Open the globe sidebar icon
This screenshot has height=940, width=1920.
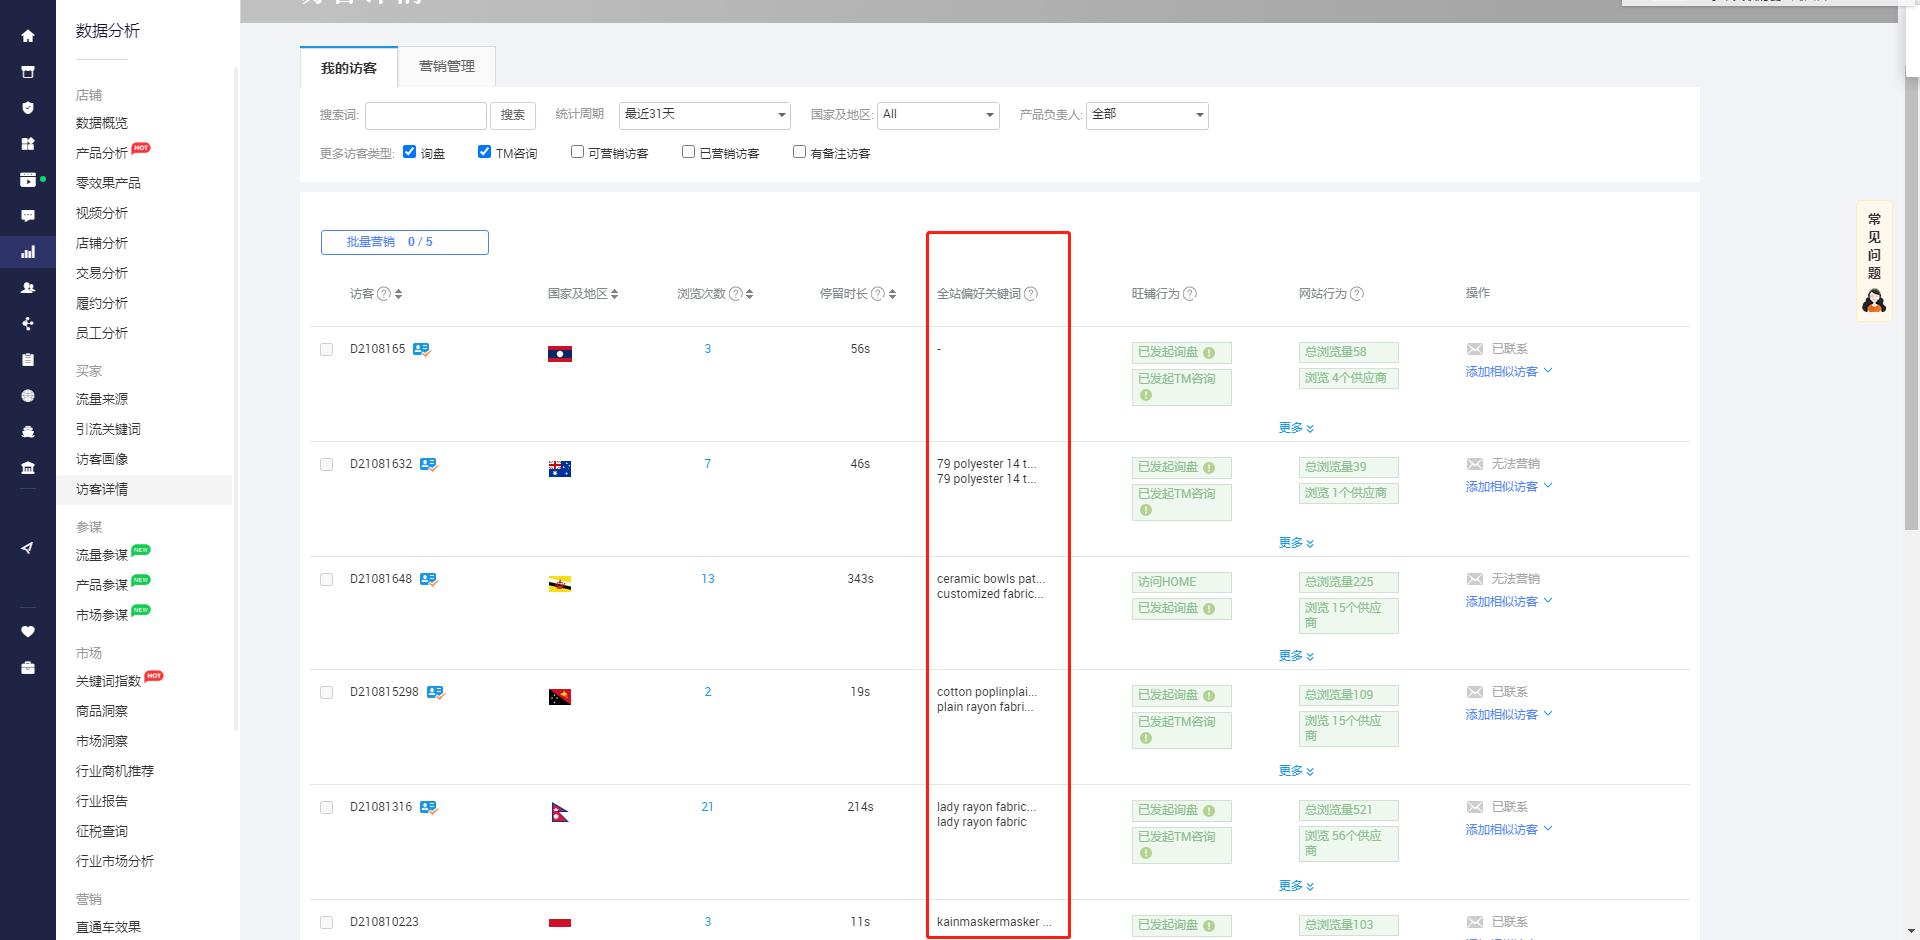coord(28,395)
